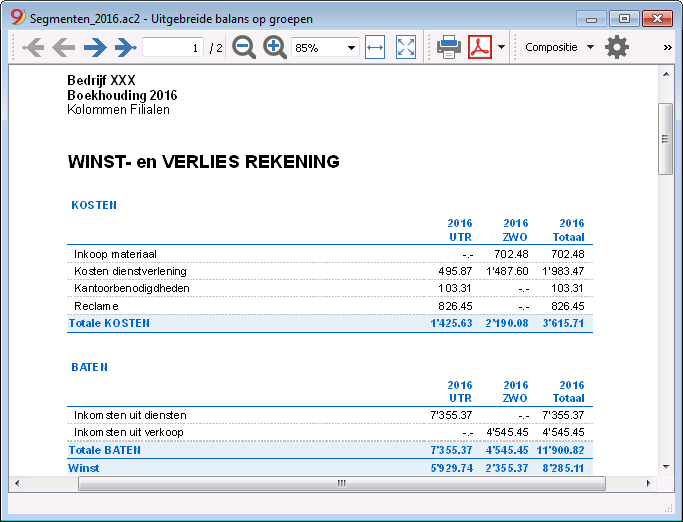This screenshot has width=683, height=522.
Task: Zoom in with the plus magnifier
Action: [x=275, y=47]
